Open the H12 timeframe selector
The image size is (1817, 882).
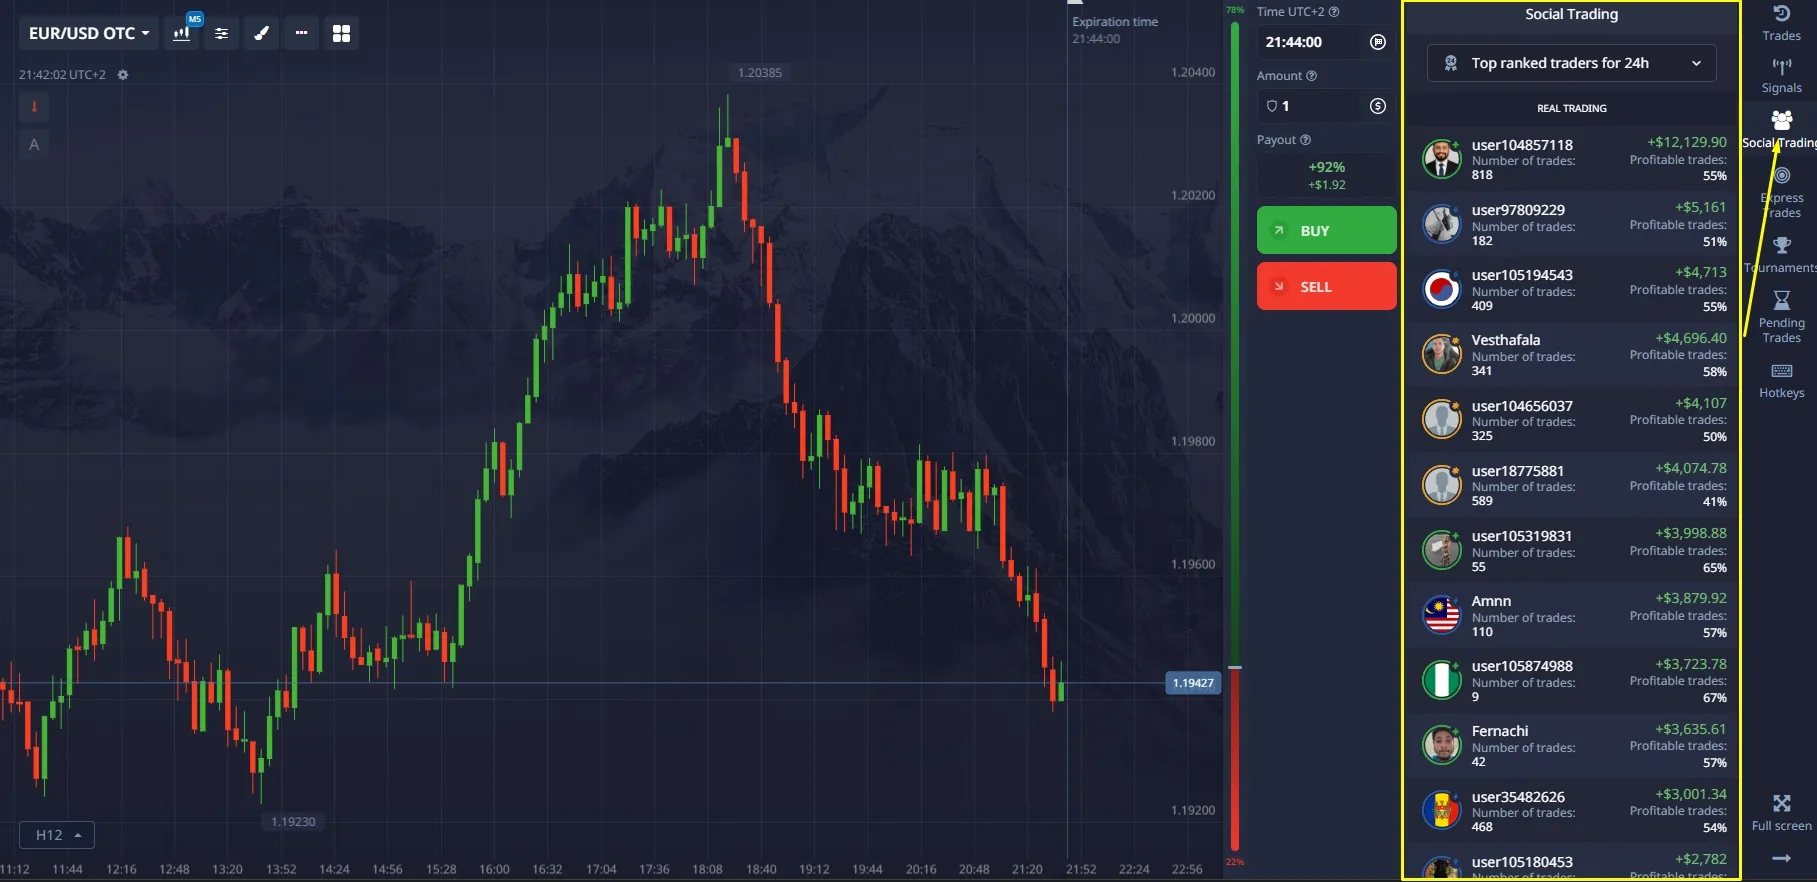coord(57,835)
